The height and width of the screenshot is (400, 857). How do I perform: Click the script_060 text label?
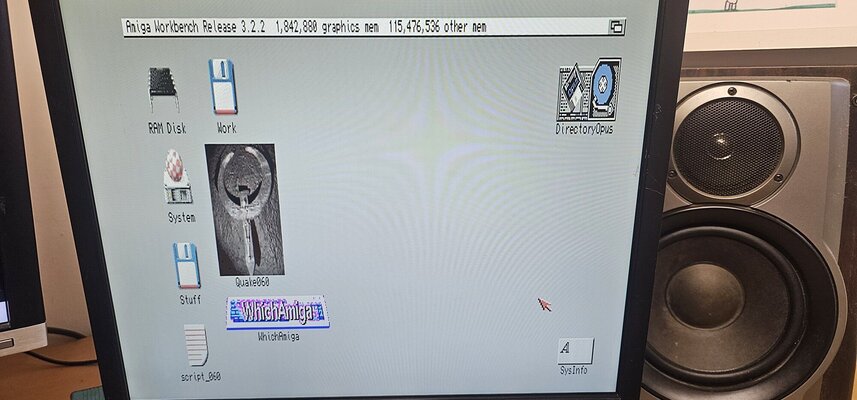coord(200,376)
